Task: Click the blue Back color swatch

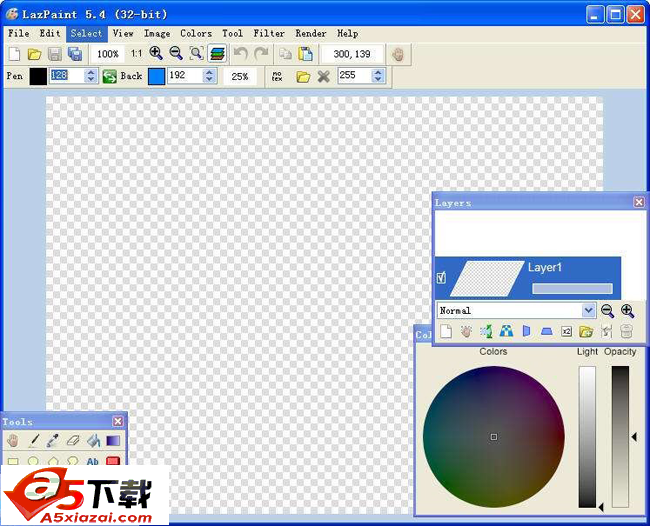Action: tap(157, 76)
